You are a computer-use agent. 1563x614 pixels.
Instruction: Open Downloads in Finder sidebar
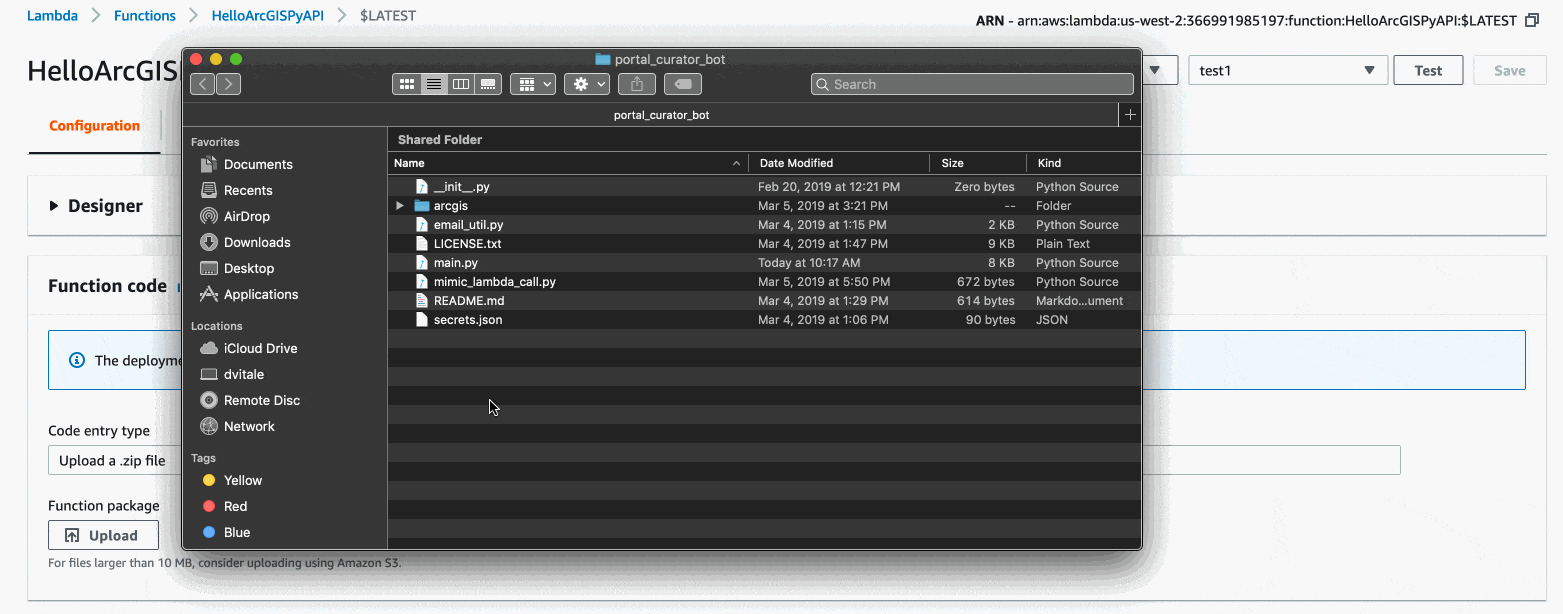tap(257, 242)
